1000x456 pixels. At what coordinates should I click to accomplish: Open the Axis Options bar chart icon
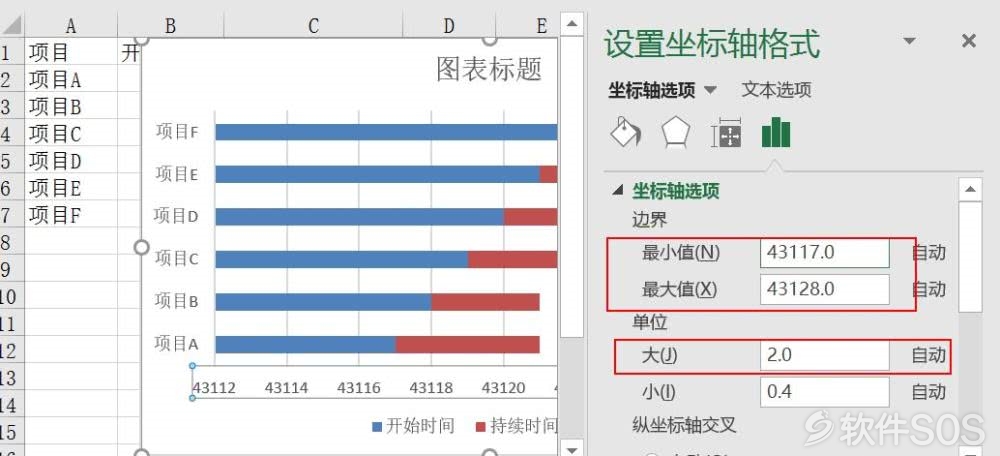point(776,133)
